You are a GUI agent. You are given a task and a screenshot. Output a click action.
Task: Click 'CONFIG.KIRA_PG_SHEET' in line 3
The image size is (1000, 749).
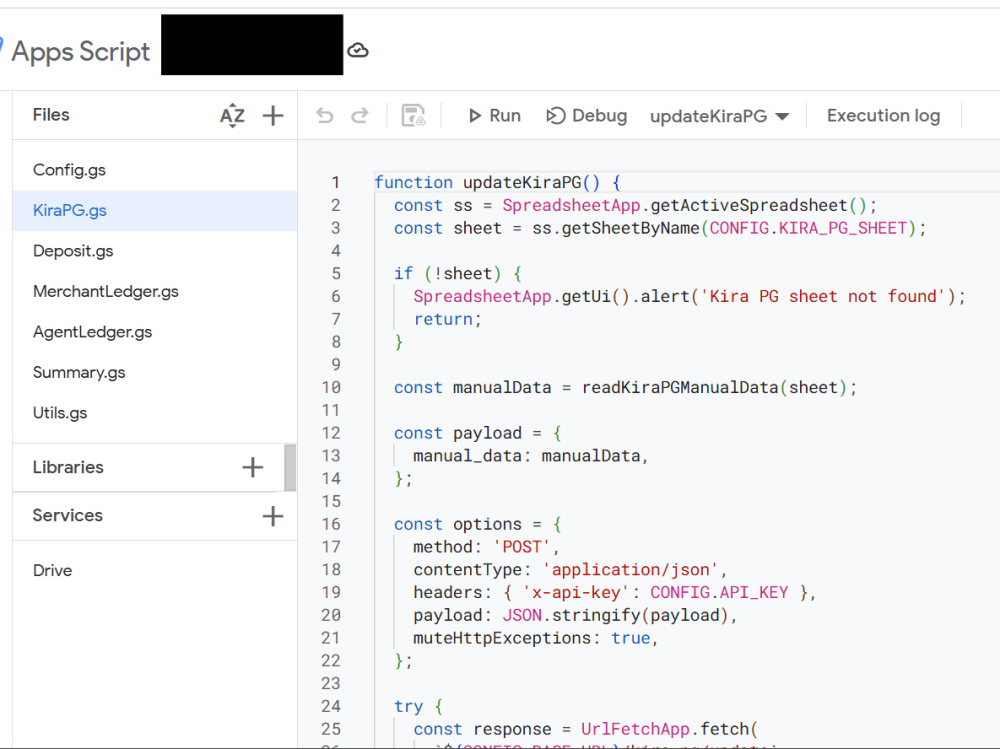[808, 228]
